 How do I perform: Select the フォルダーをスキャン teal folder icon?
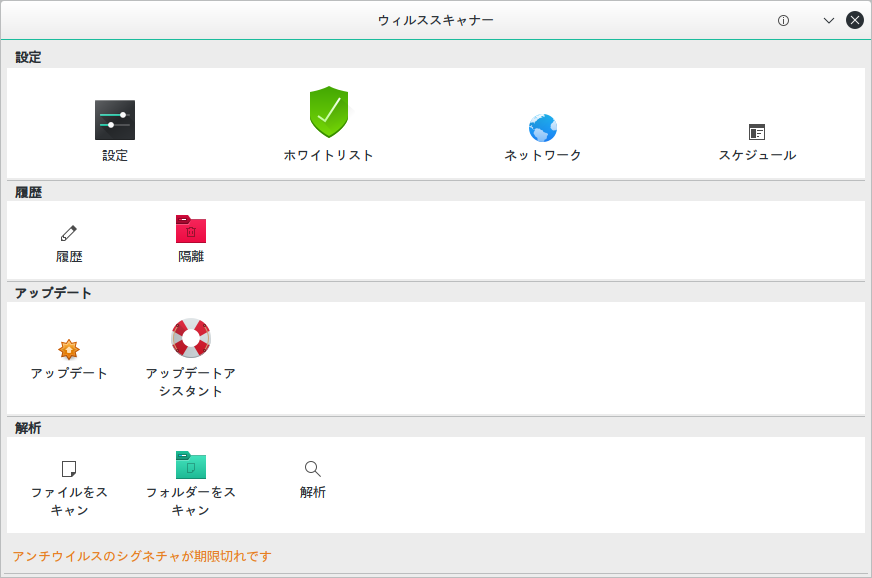191,465
